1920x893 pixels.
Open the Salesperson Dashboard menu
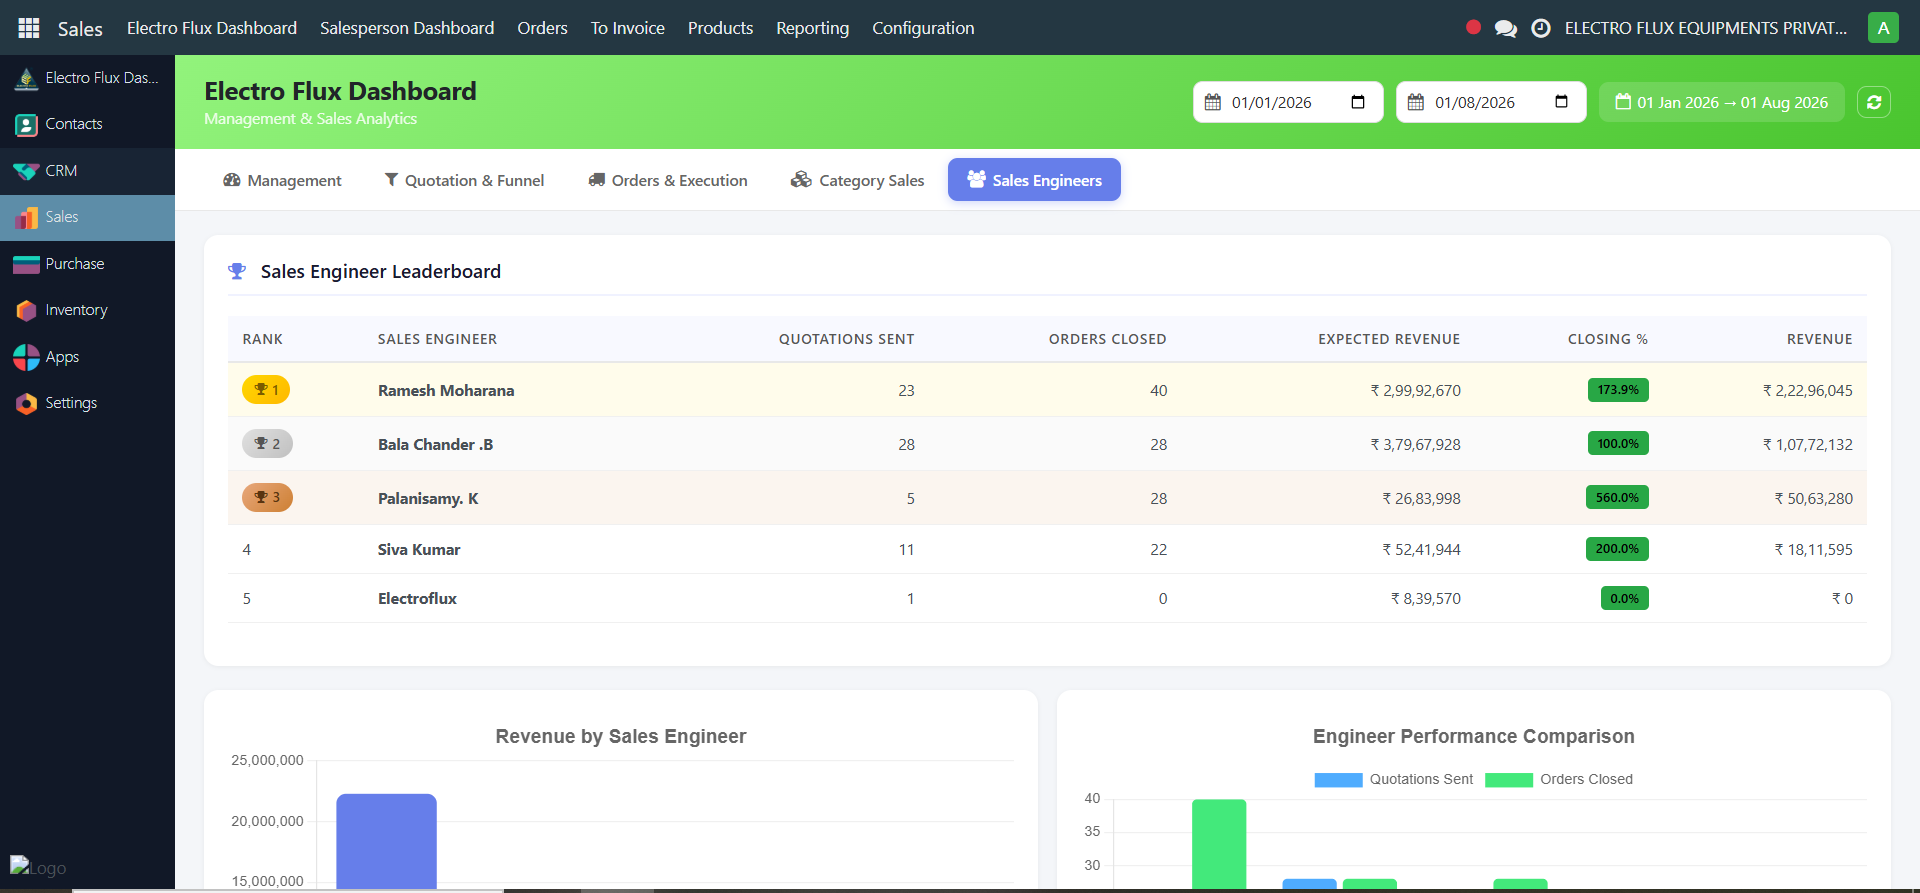coord(407,28)
